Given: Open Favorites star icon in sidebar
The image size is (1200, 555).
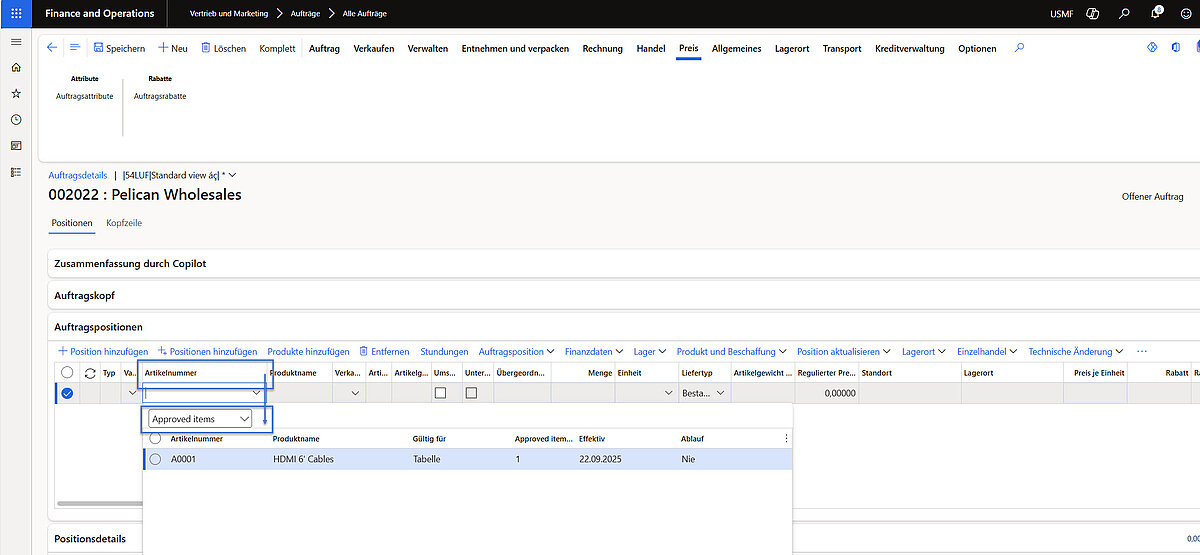Looking at the screenshot, I should pyautogui.click(x=16, y=93).
